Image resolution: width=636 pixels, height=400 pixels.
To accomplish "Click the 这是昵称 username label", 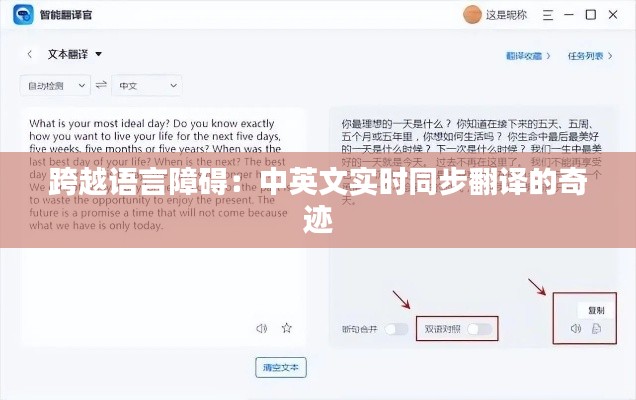I will (x=506, y=15).
